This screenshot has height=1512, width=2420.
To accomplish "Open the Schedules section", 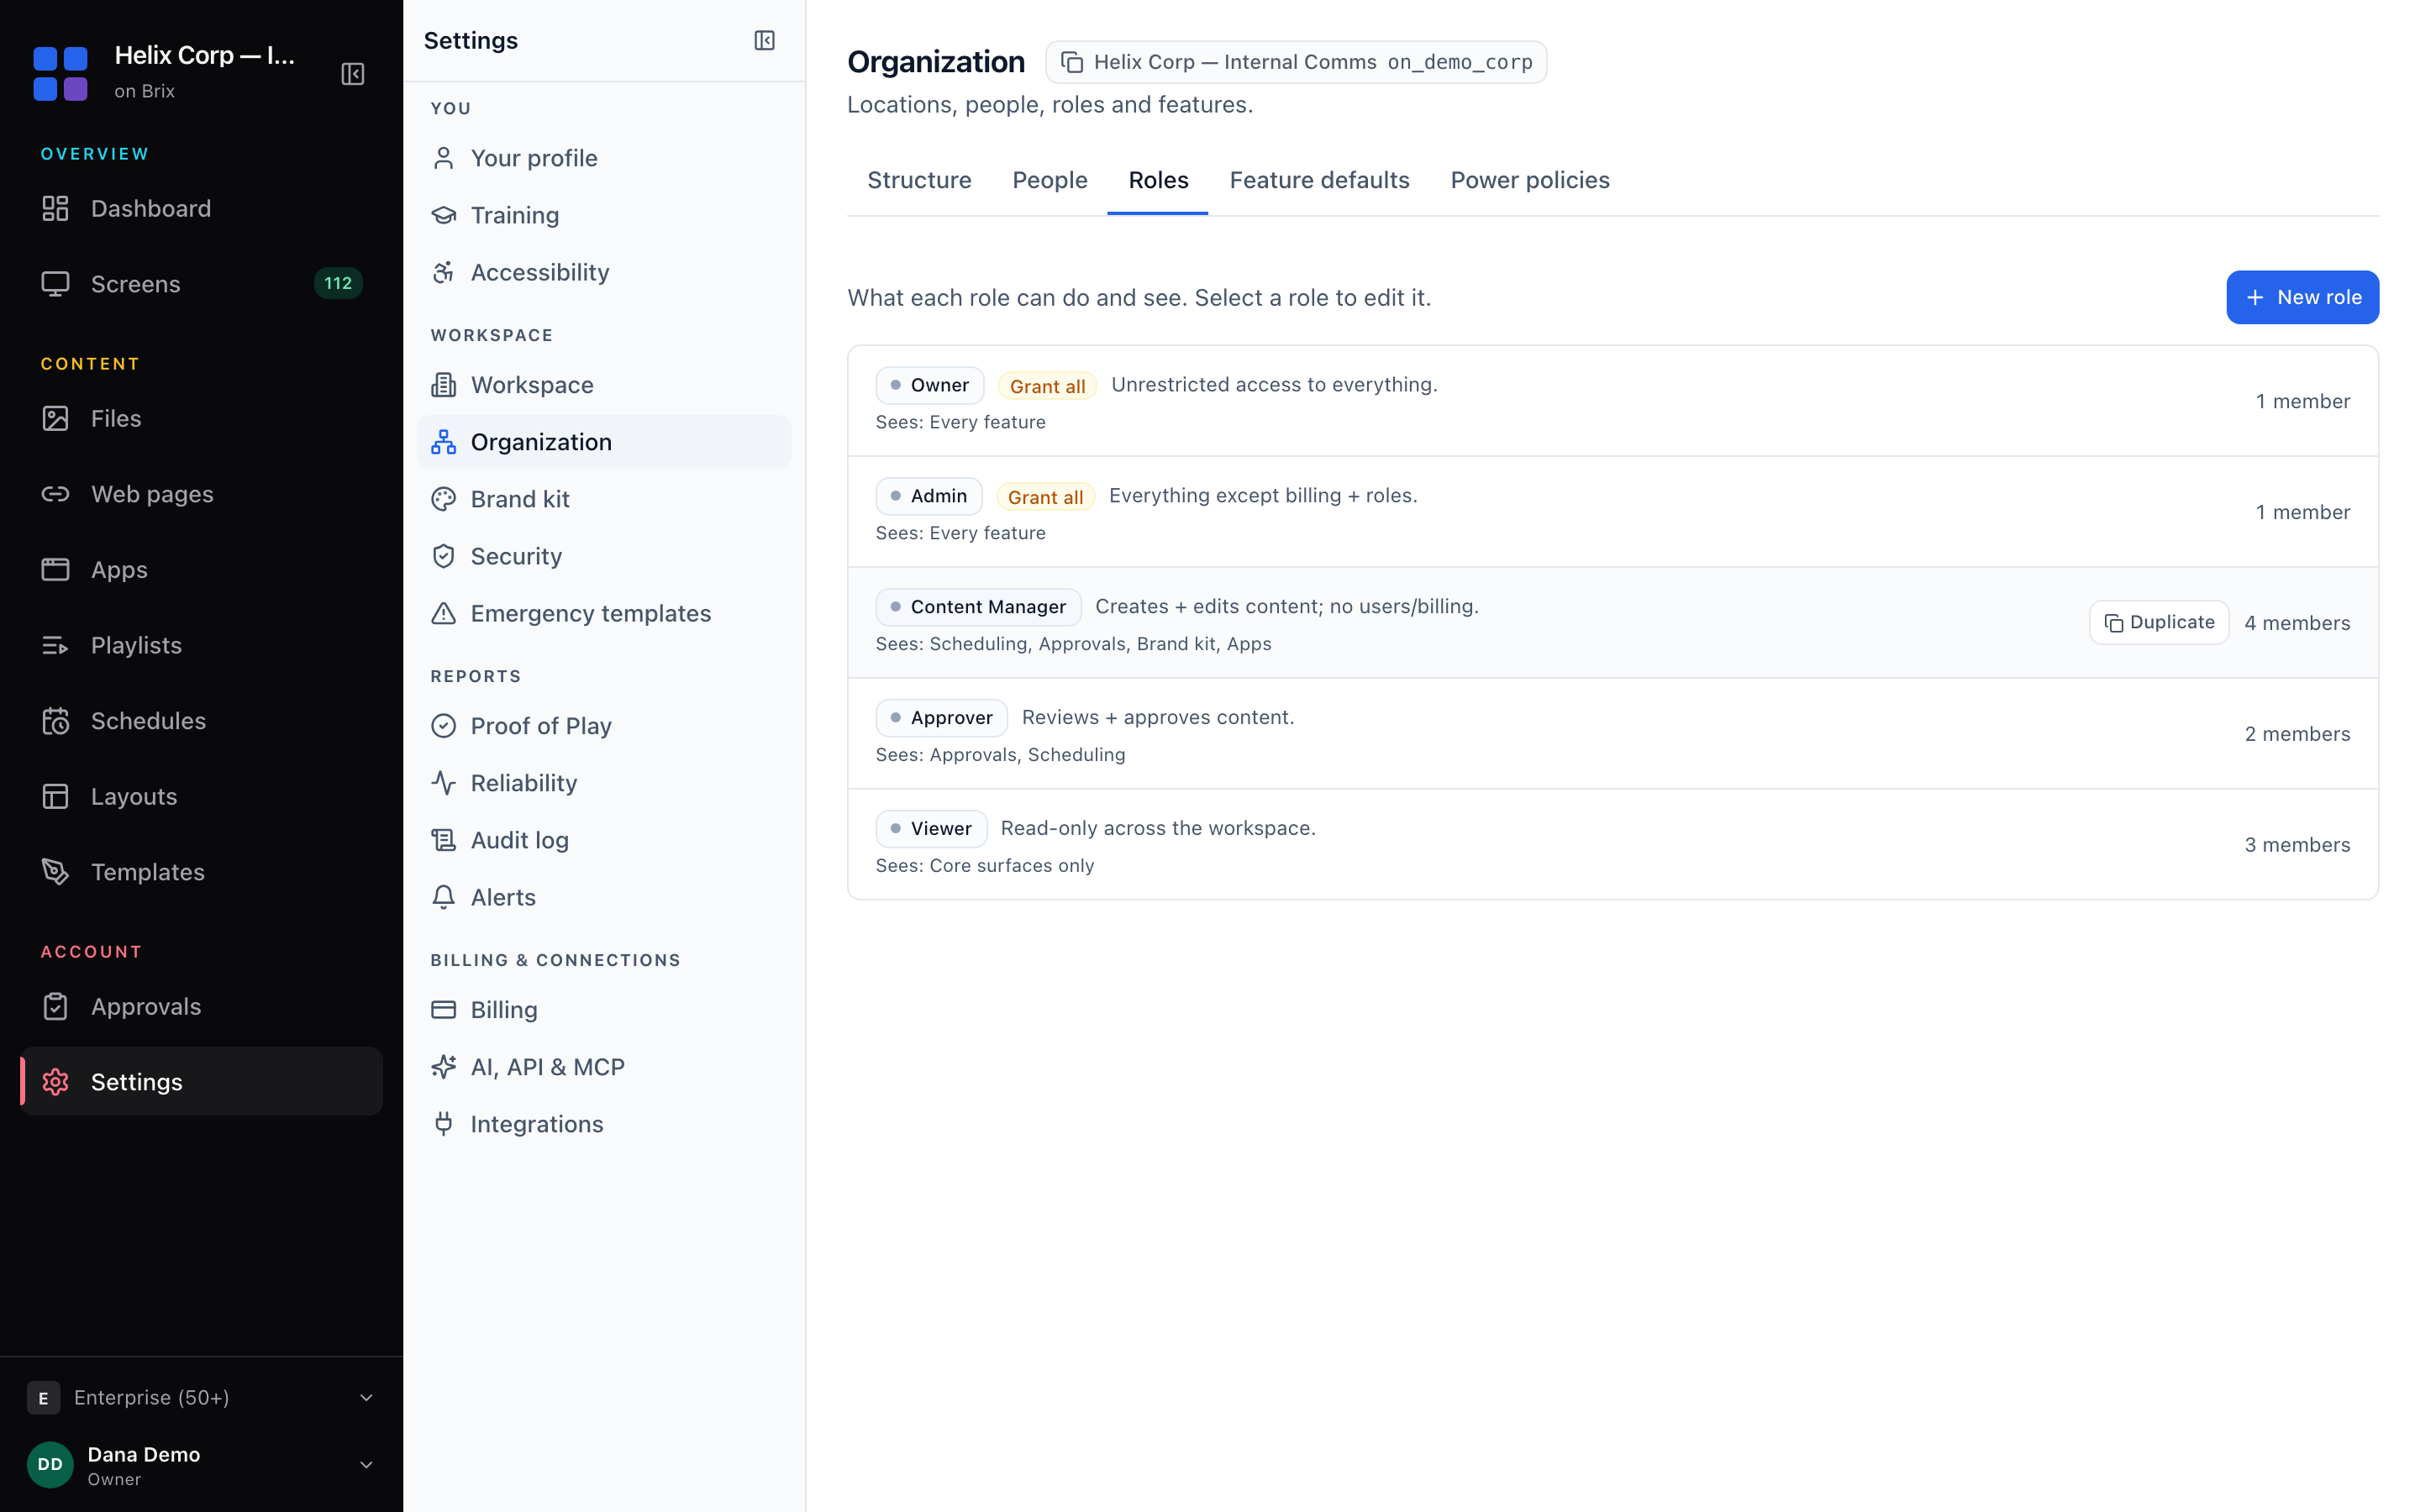I will (x=201, y=721).
